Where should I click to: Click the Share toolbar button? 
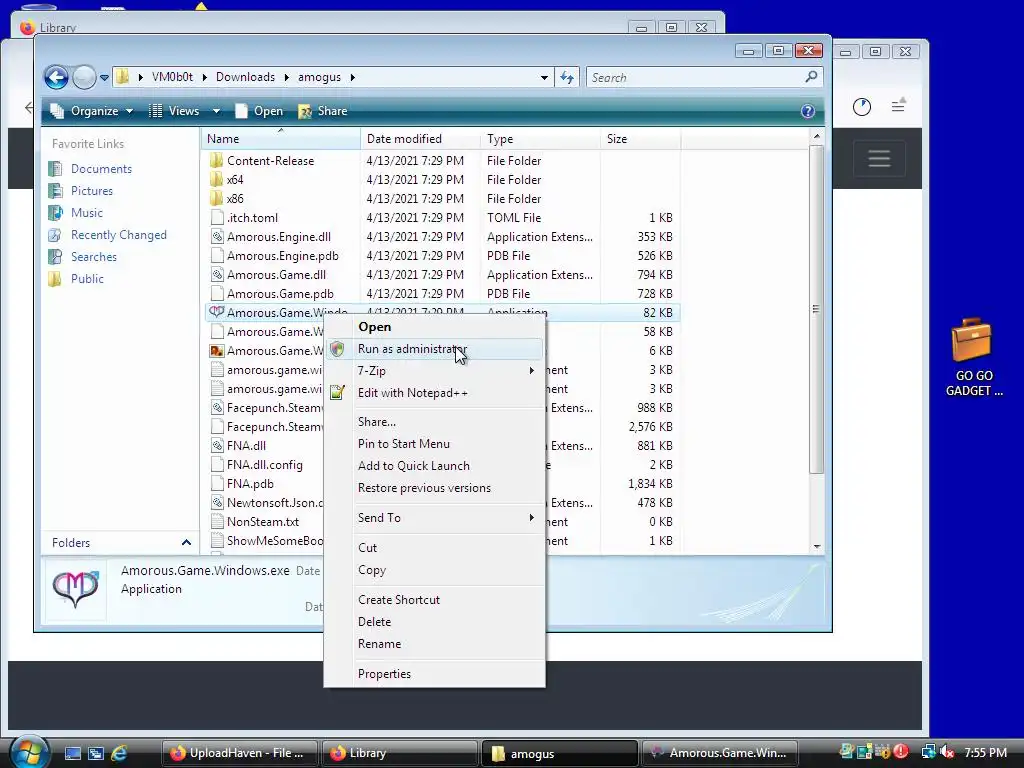[x=323, y=111]
